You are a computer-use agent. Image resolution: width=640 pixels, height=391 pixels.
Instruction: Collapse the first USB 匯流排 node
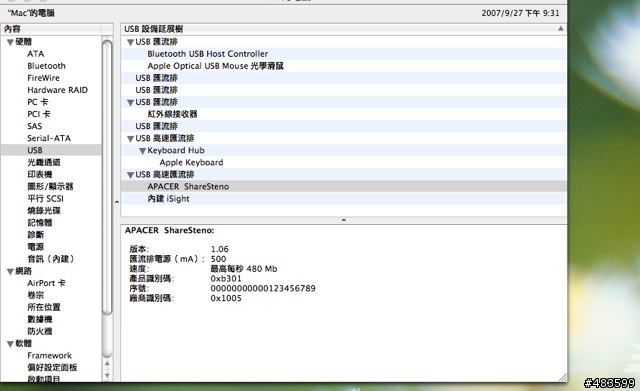[130, 42]
